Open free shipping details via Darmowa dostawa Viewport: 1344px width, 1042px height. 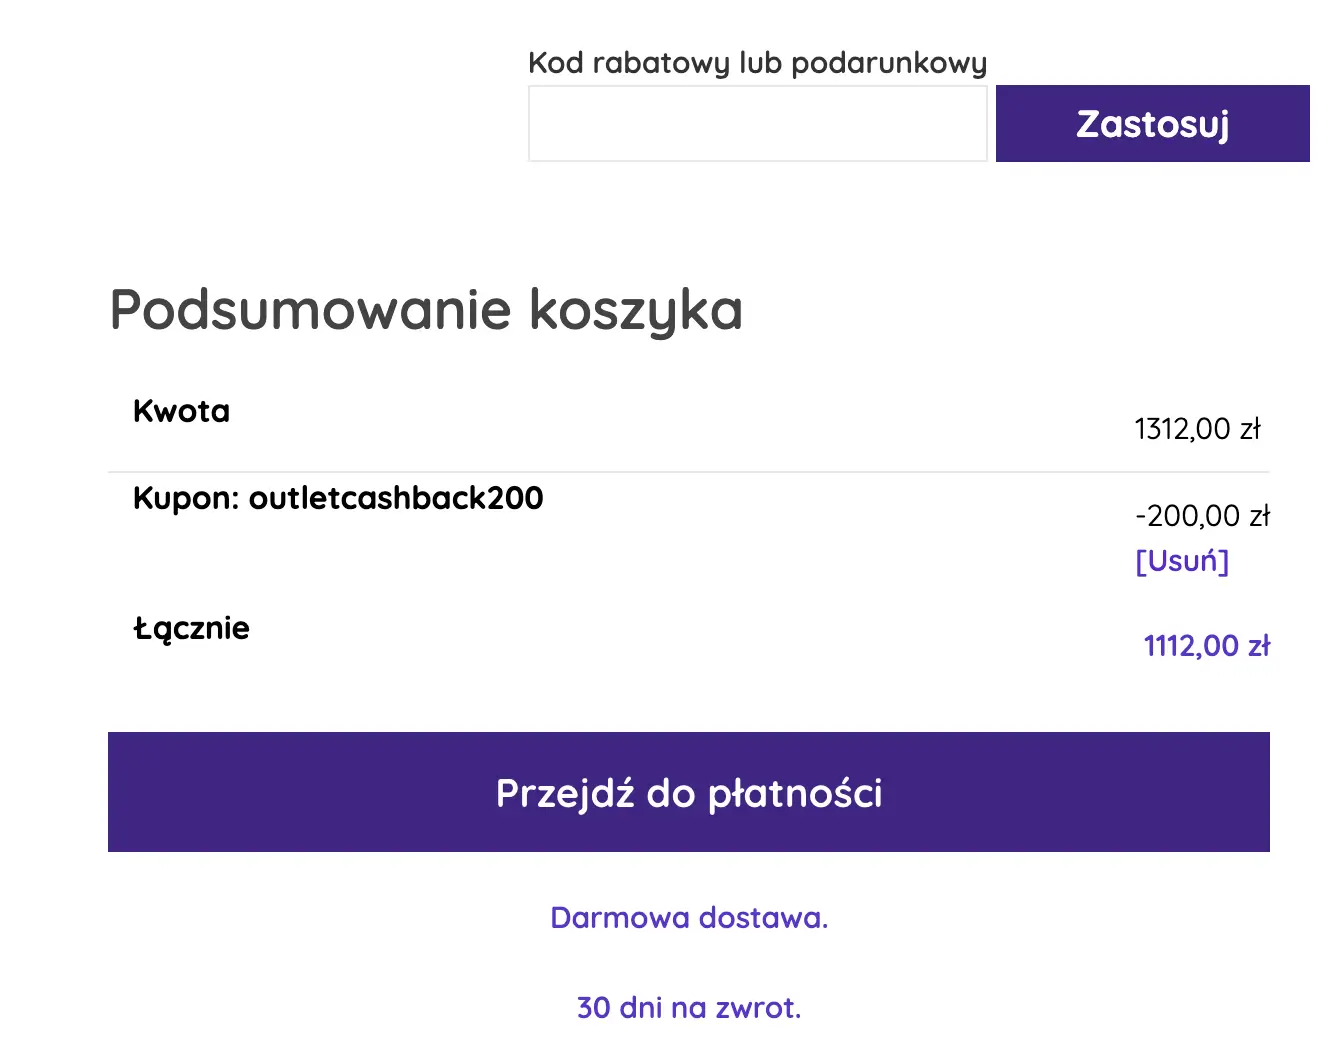(x=688, y=917)
